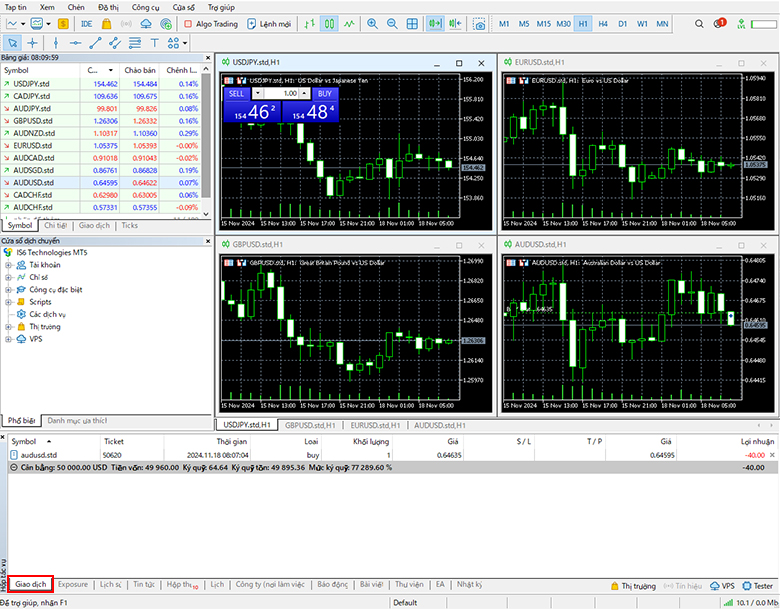This screenshot has width=780, height=609.
Task: Click the Signals broadcast icon
Action: (126, 24)
